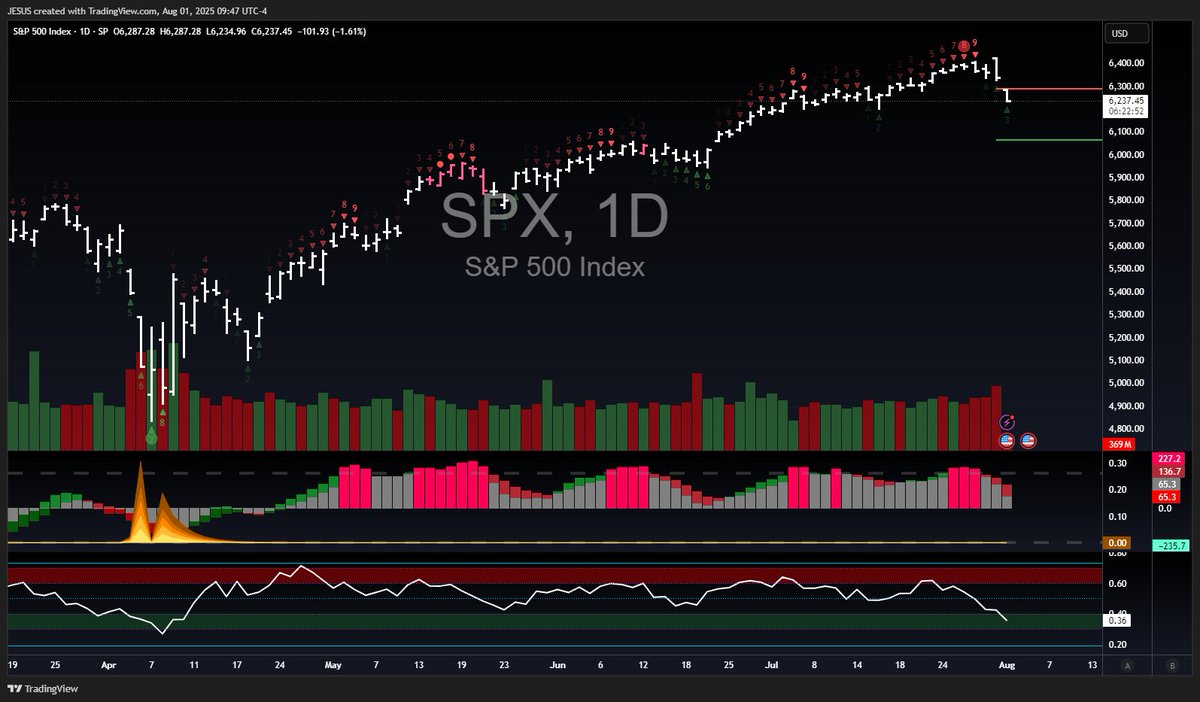Click the white current price tag 6,237.45

point(1126,101)
